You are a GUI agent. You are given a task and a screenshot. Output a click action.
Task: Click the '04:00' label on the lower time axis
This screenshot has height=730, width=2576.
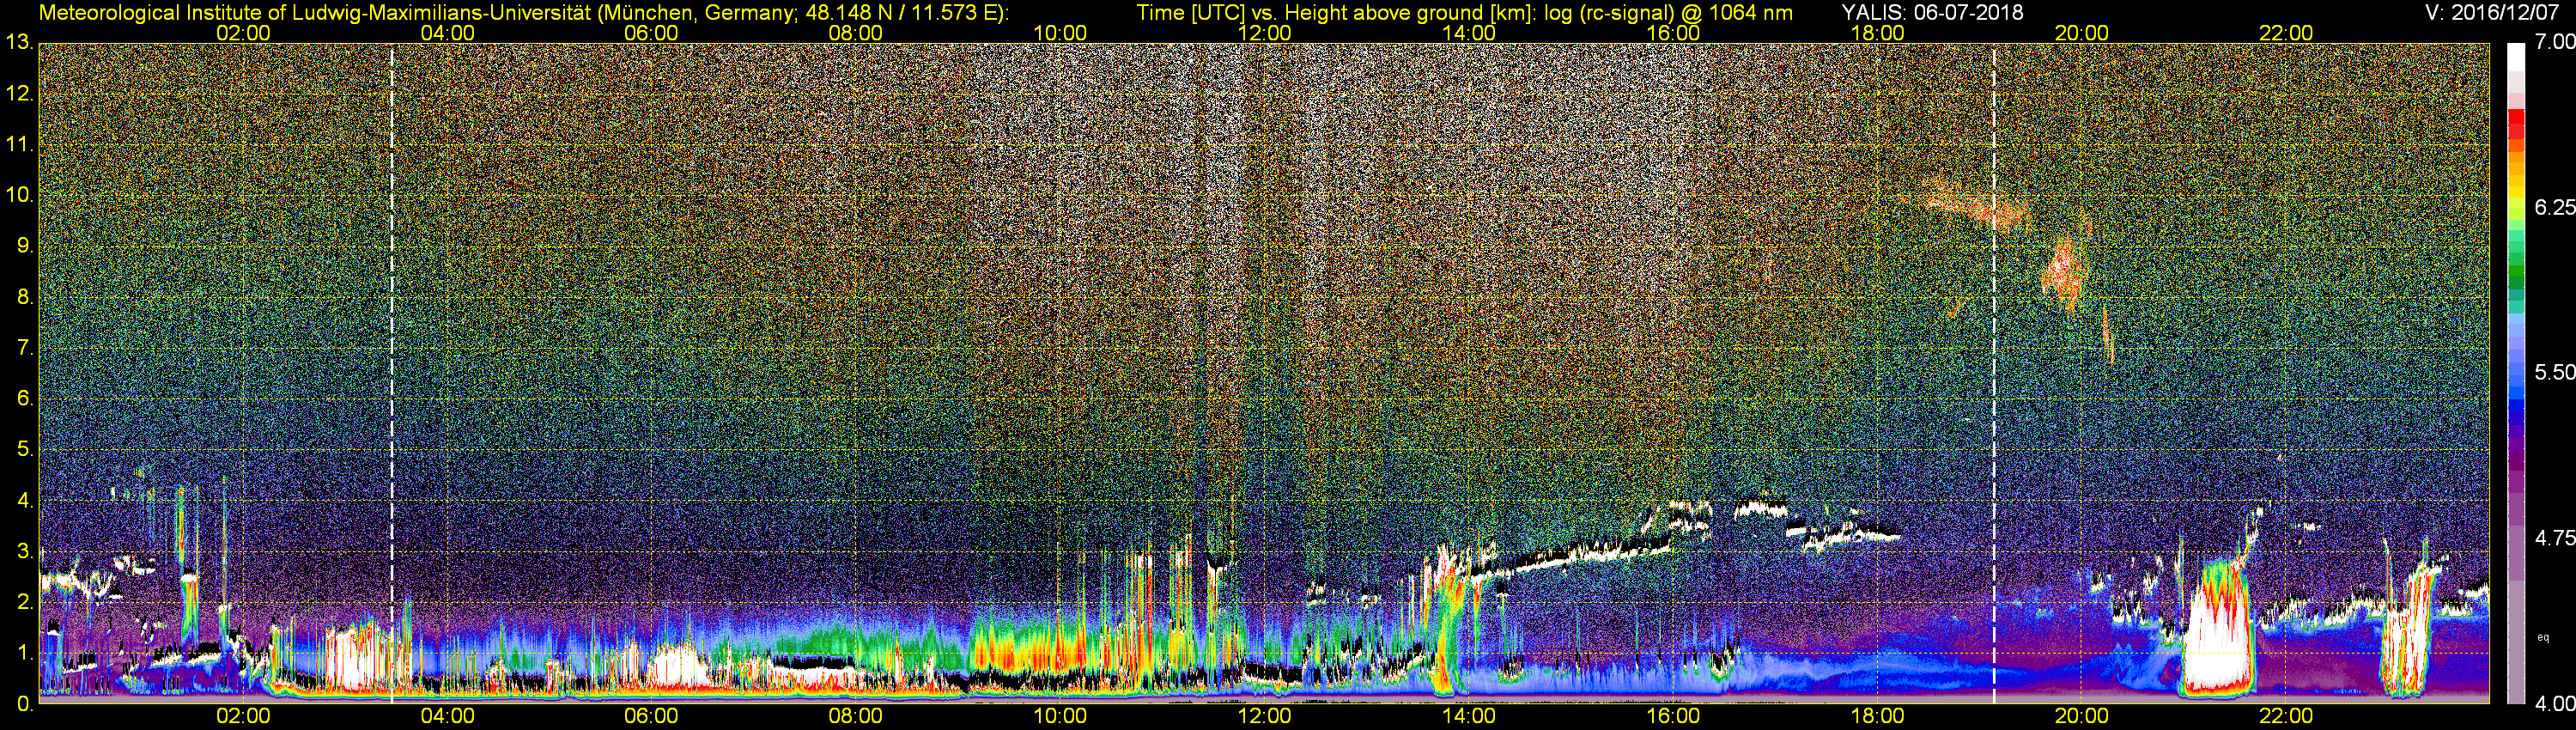pyautogui.click(x=447, y=716)
